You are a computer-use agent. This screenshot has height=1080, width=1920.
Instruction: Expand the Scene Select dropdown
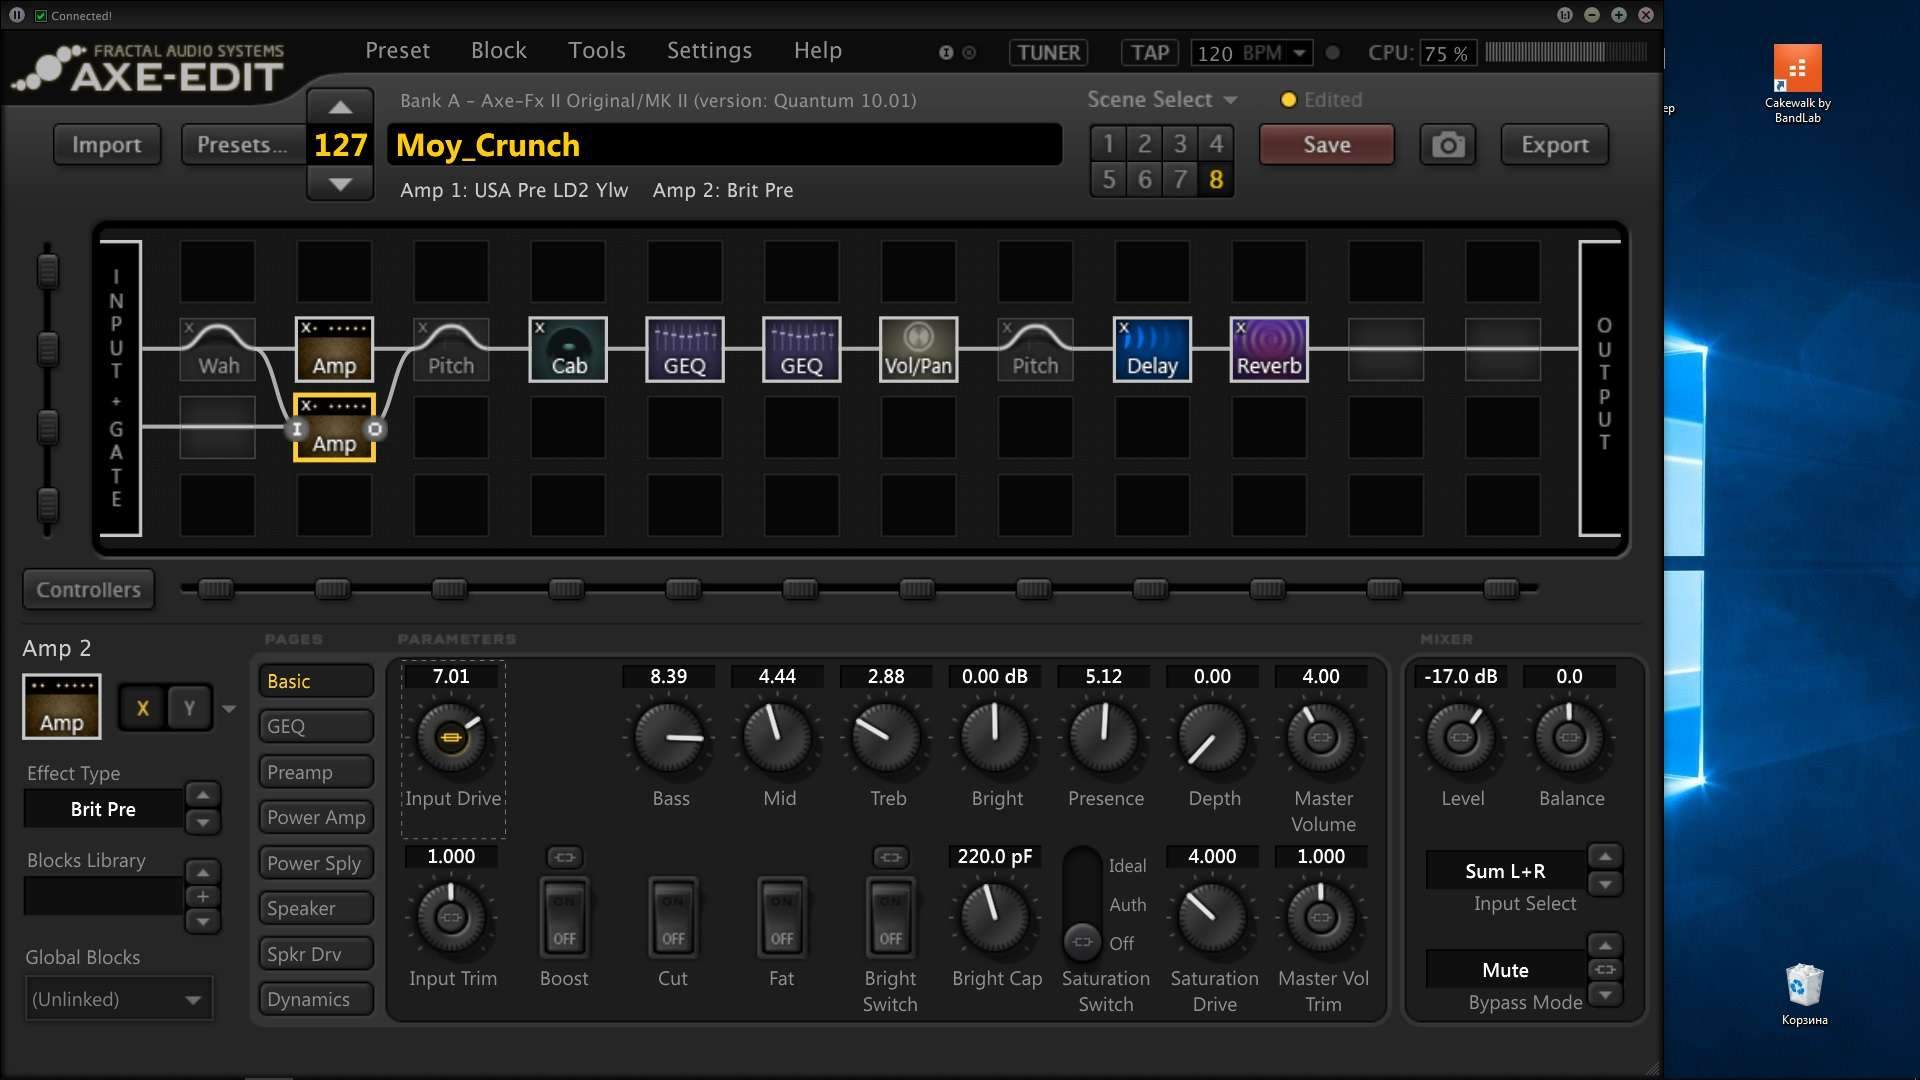pos(1162,100)
